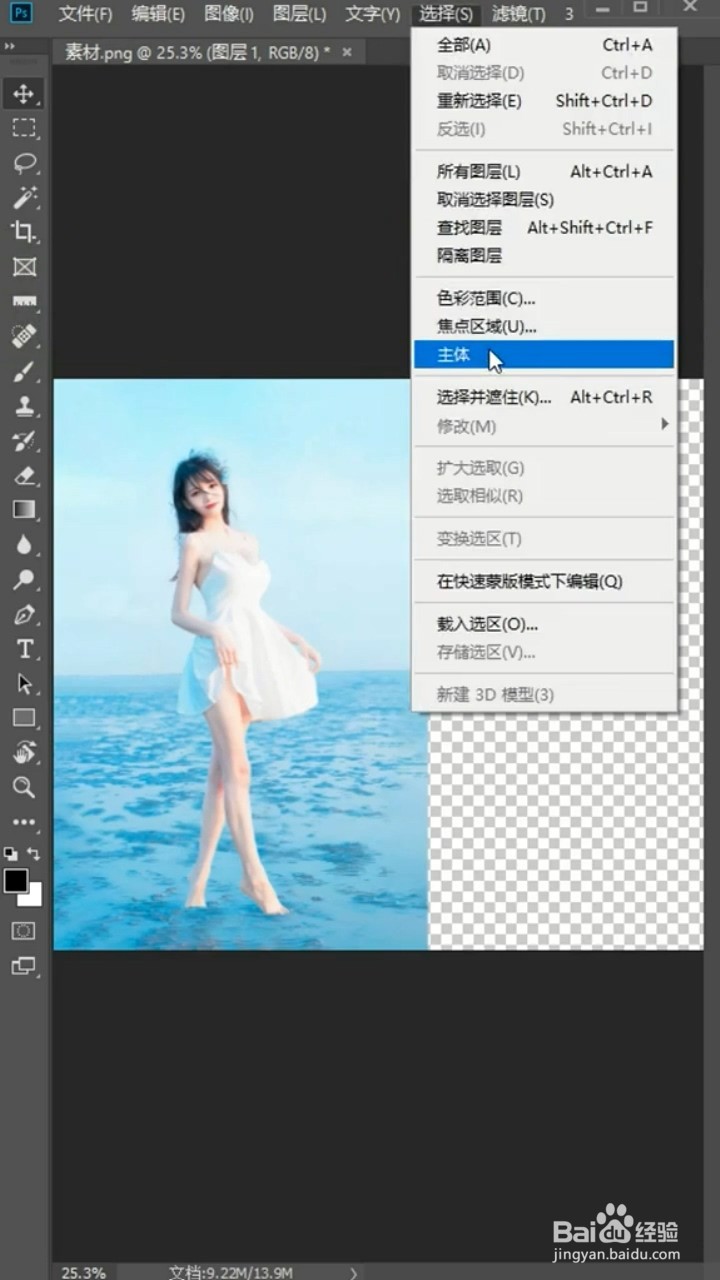Select the Brush tool
Viewport: 720px width, 1280px height.
tap(24, 371)
